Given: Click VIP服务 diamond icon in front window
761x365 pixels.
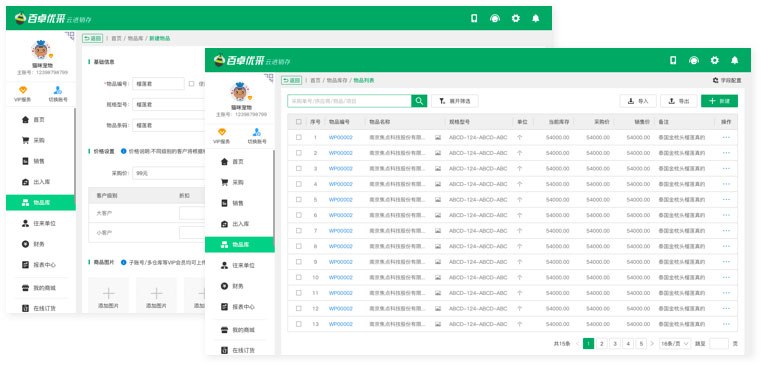Looking at the screenshot, I should click(222, 132).
